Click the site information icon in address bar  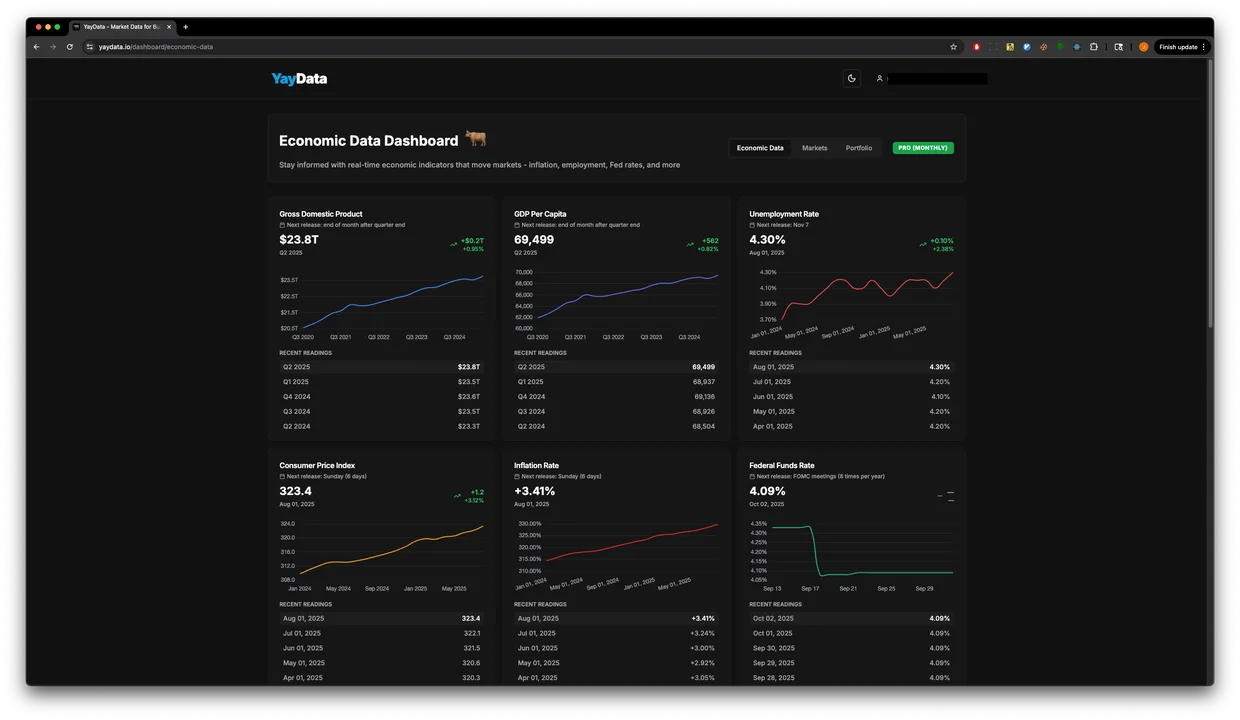[89, 47]
